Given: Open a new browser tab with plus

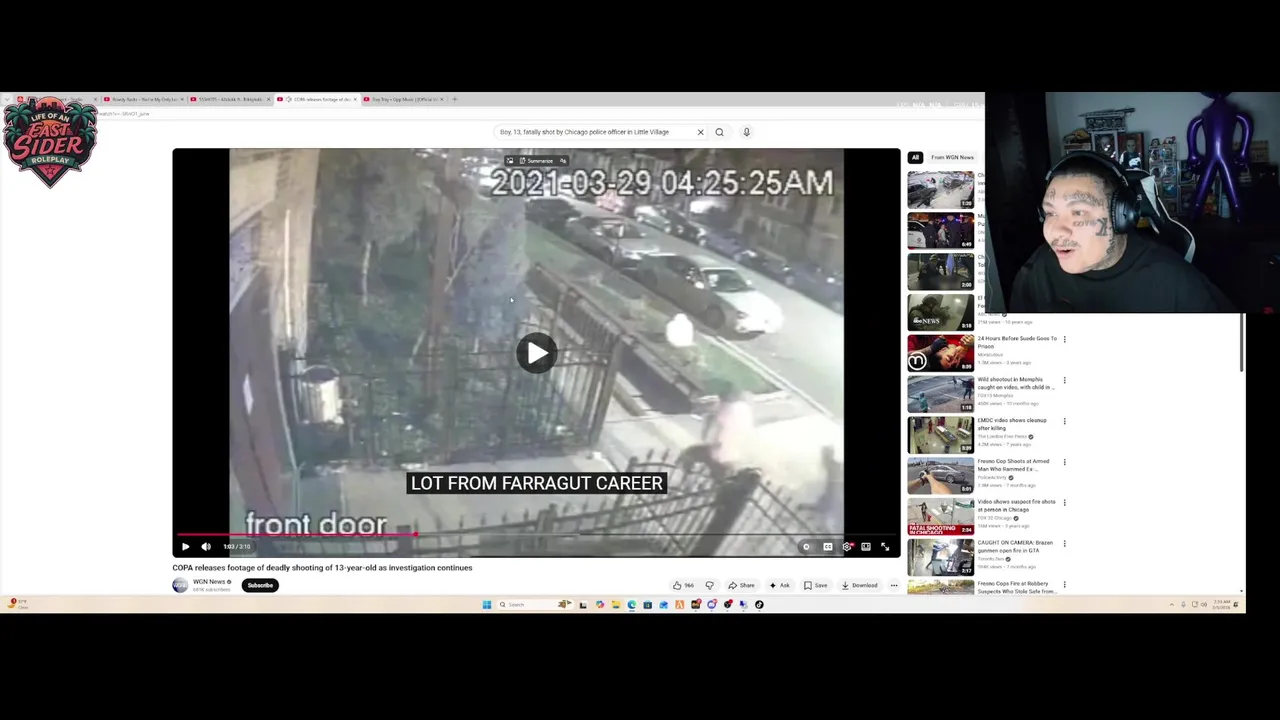Looking at the screenshot, I should [455, 99].
